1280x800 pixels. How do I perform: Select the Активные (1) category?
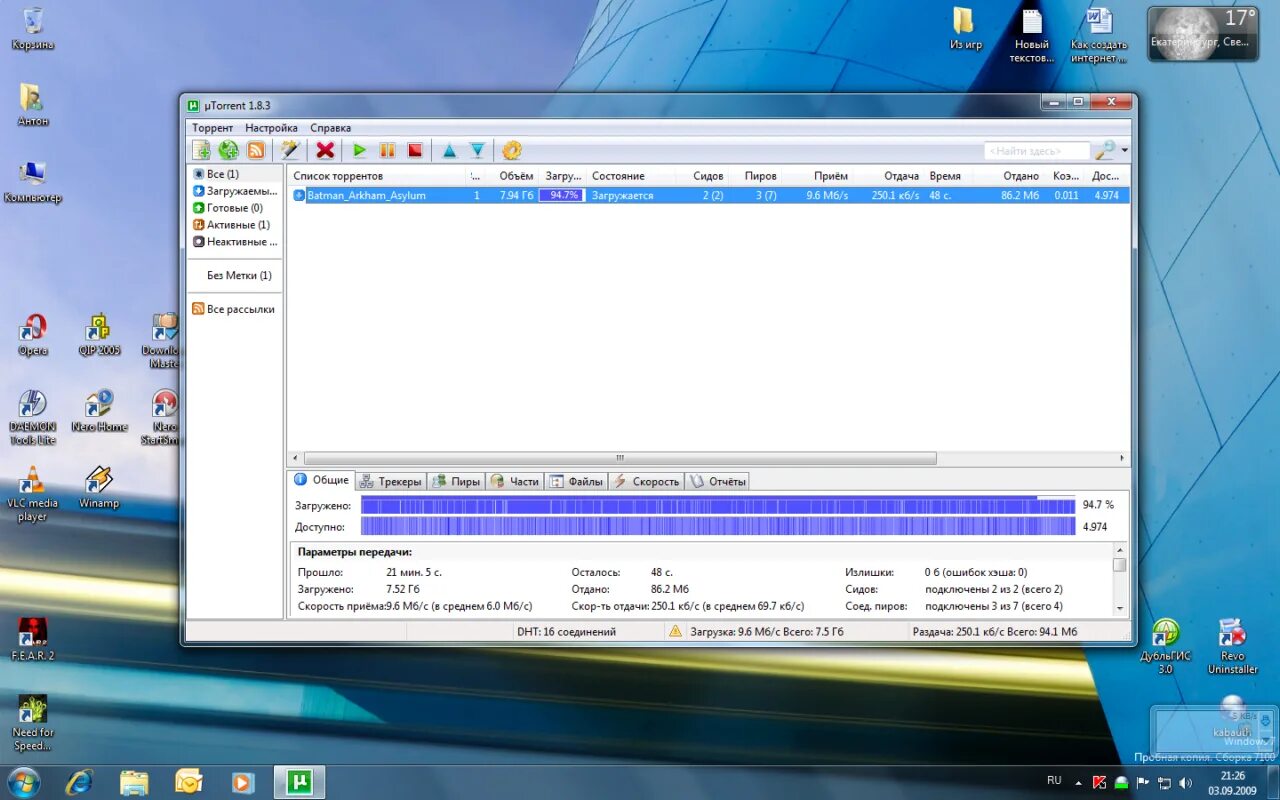coord(231,225)
